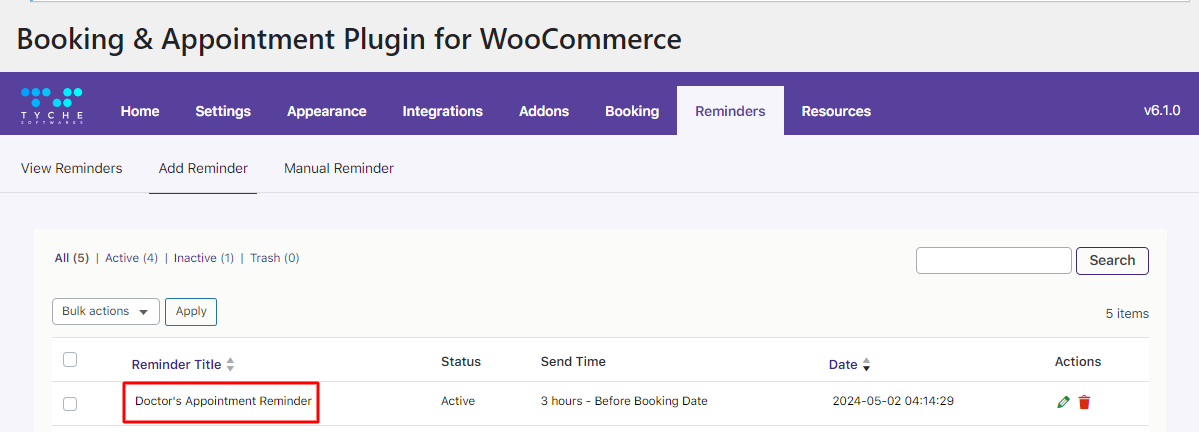
Task: Click the Search button
Action: pos(1112,260)
